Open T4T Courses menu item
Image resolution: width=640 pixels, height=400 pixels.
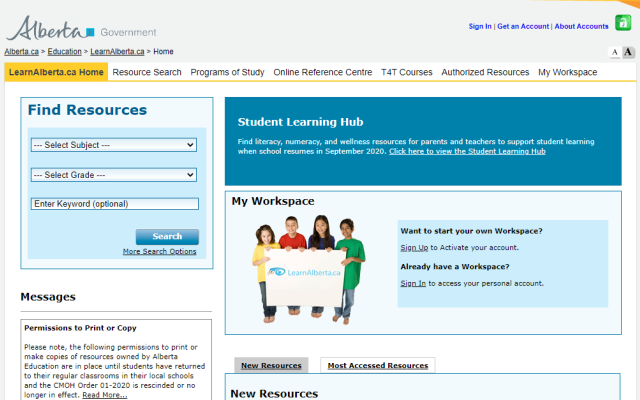tap(407, 72)
